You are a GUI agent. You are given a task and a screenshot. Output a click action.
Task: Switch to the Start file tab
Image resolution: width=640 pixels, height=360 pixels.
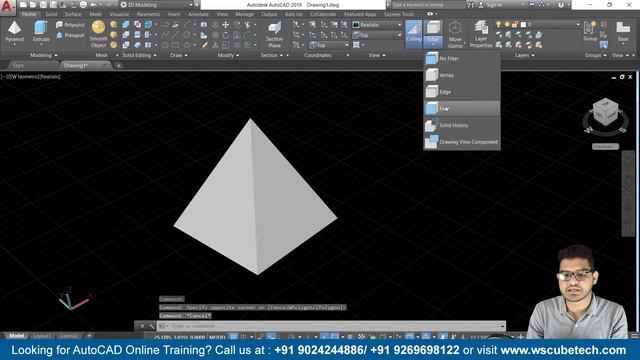[x=18, y=65]
